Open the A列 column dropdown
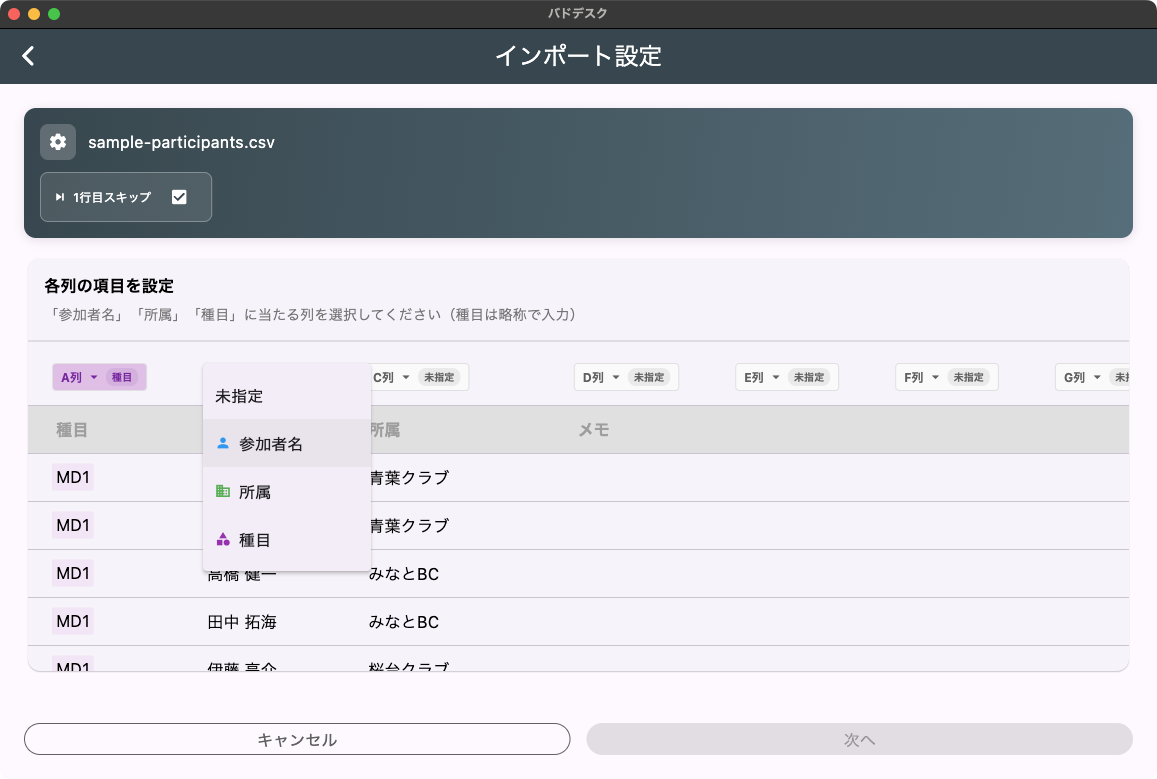Image resolution: width=1157 pixels, height=779 pixels. [x=100, y=377]
